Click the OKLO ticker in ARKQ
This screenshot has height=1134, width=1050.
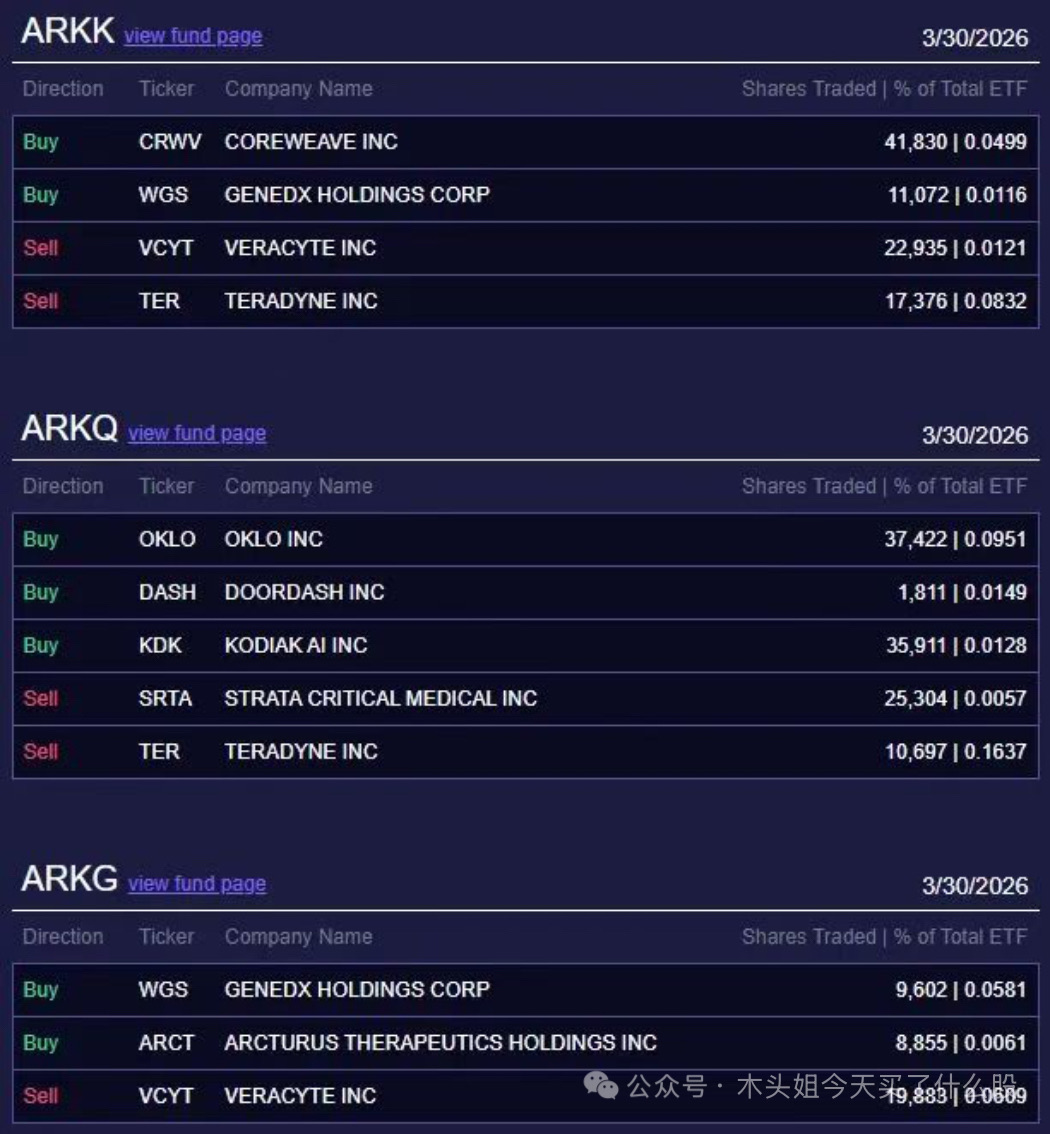(x=167, y=539)
